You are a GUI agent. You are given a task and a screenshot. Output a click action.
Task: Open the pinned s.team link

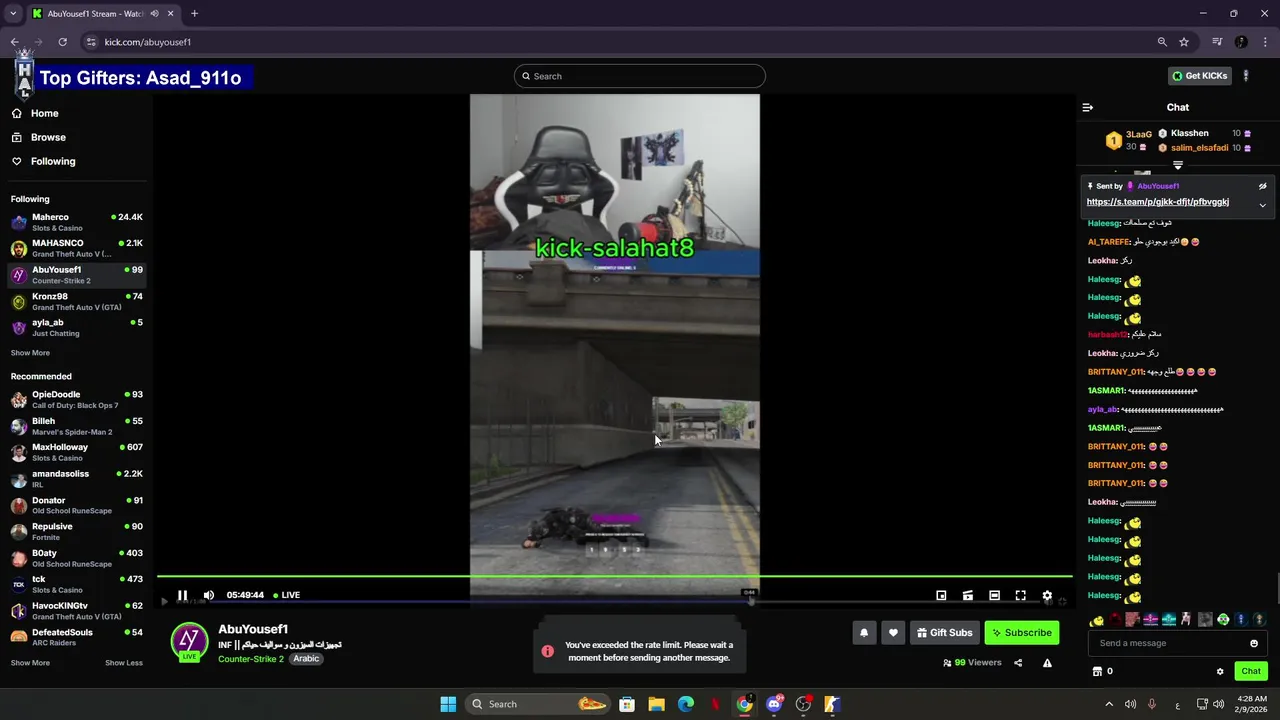1157,202
